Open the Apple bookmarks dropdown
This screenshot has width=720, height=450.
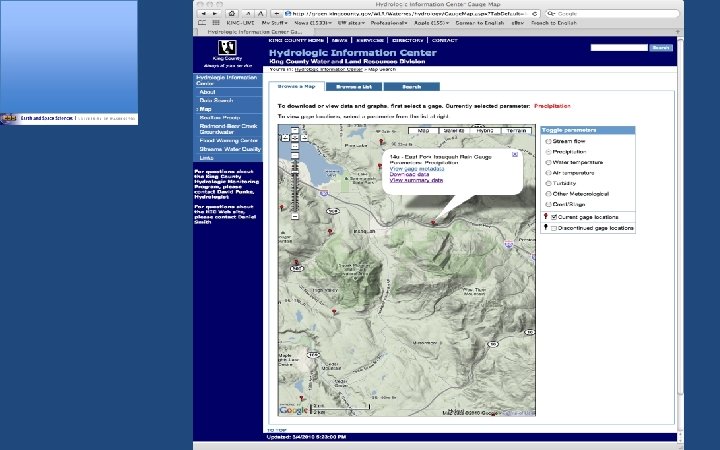click(x=431, y=22)
